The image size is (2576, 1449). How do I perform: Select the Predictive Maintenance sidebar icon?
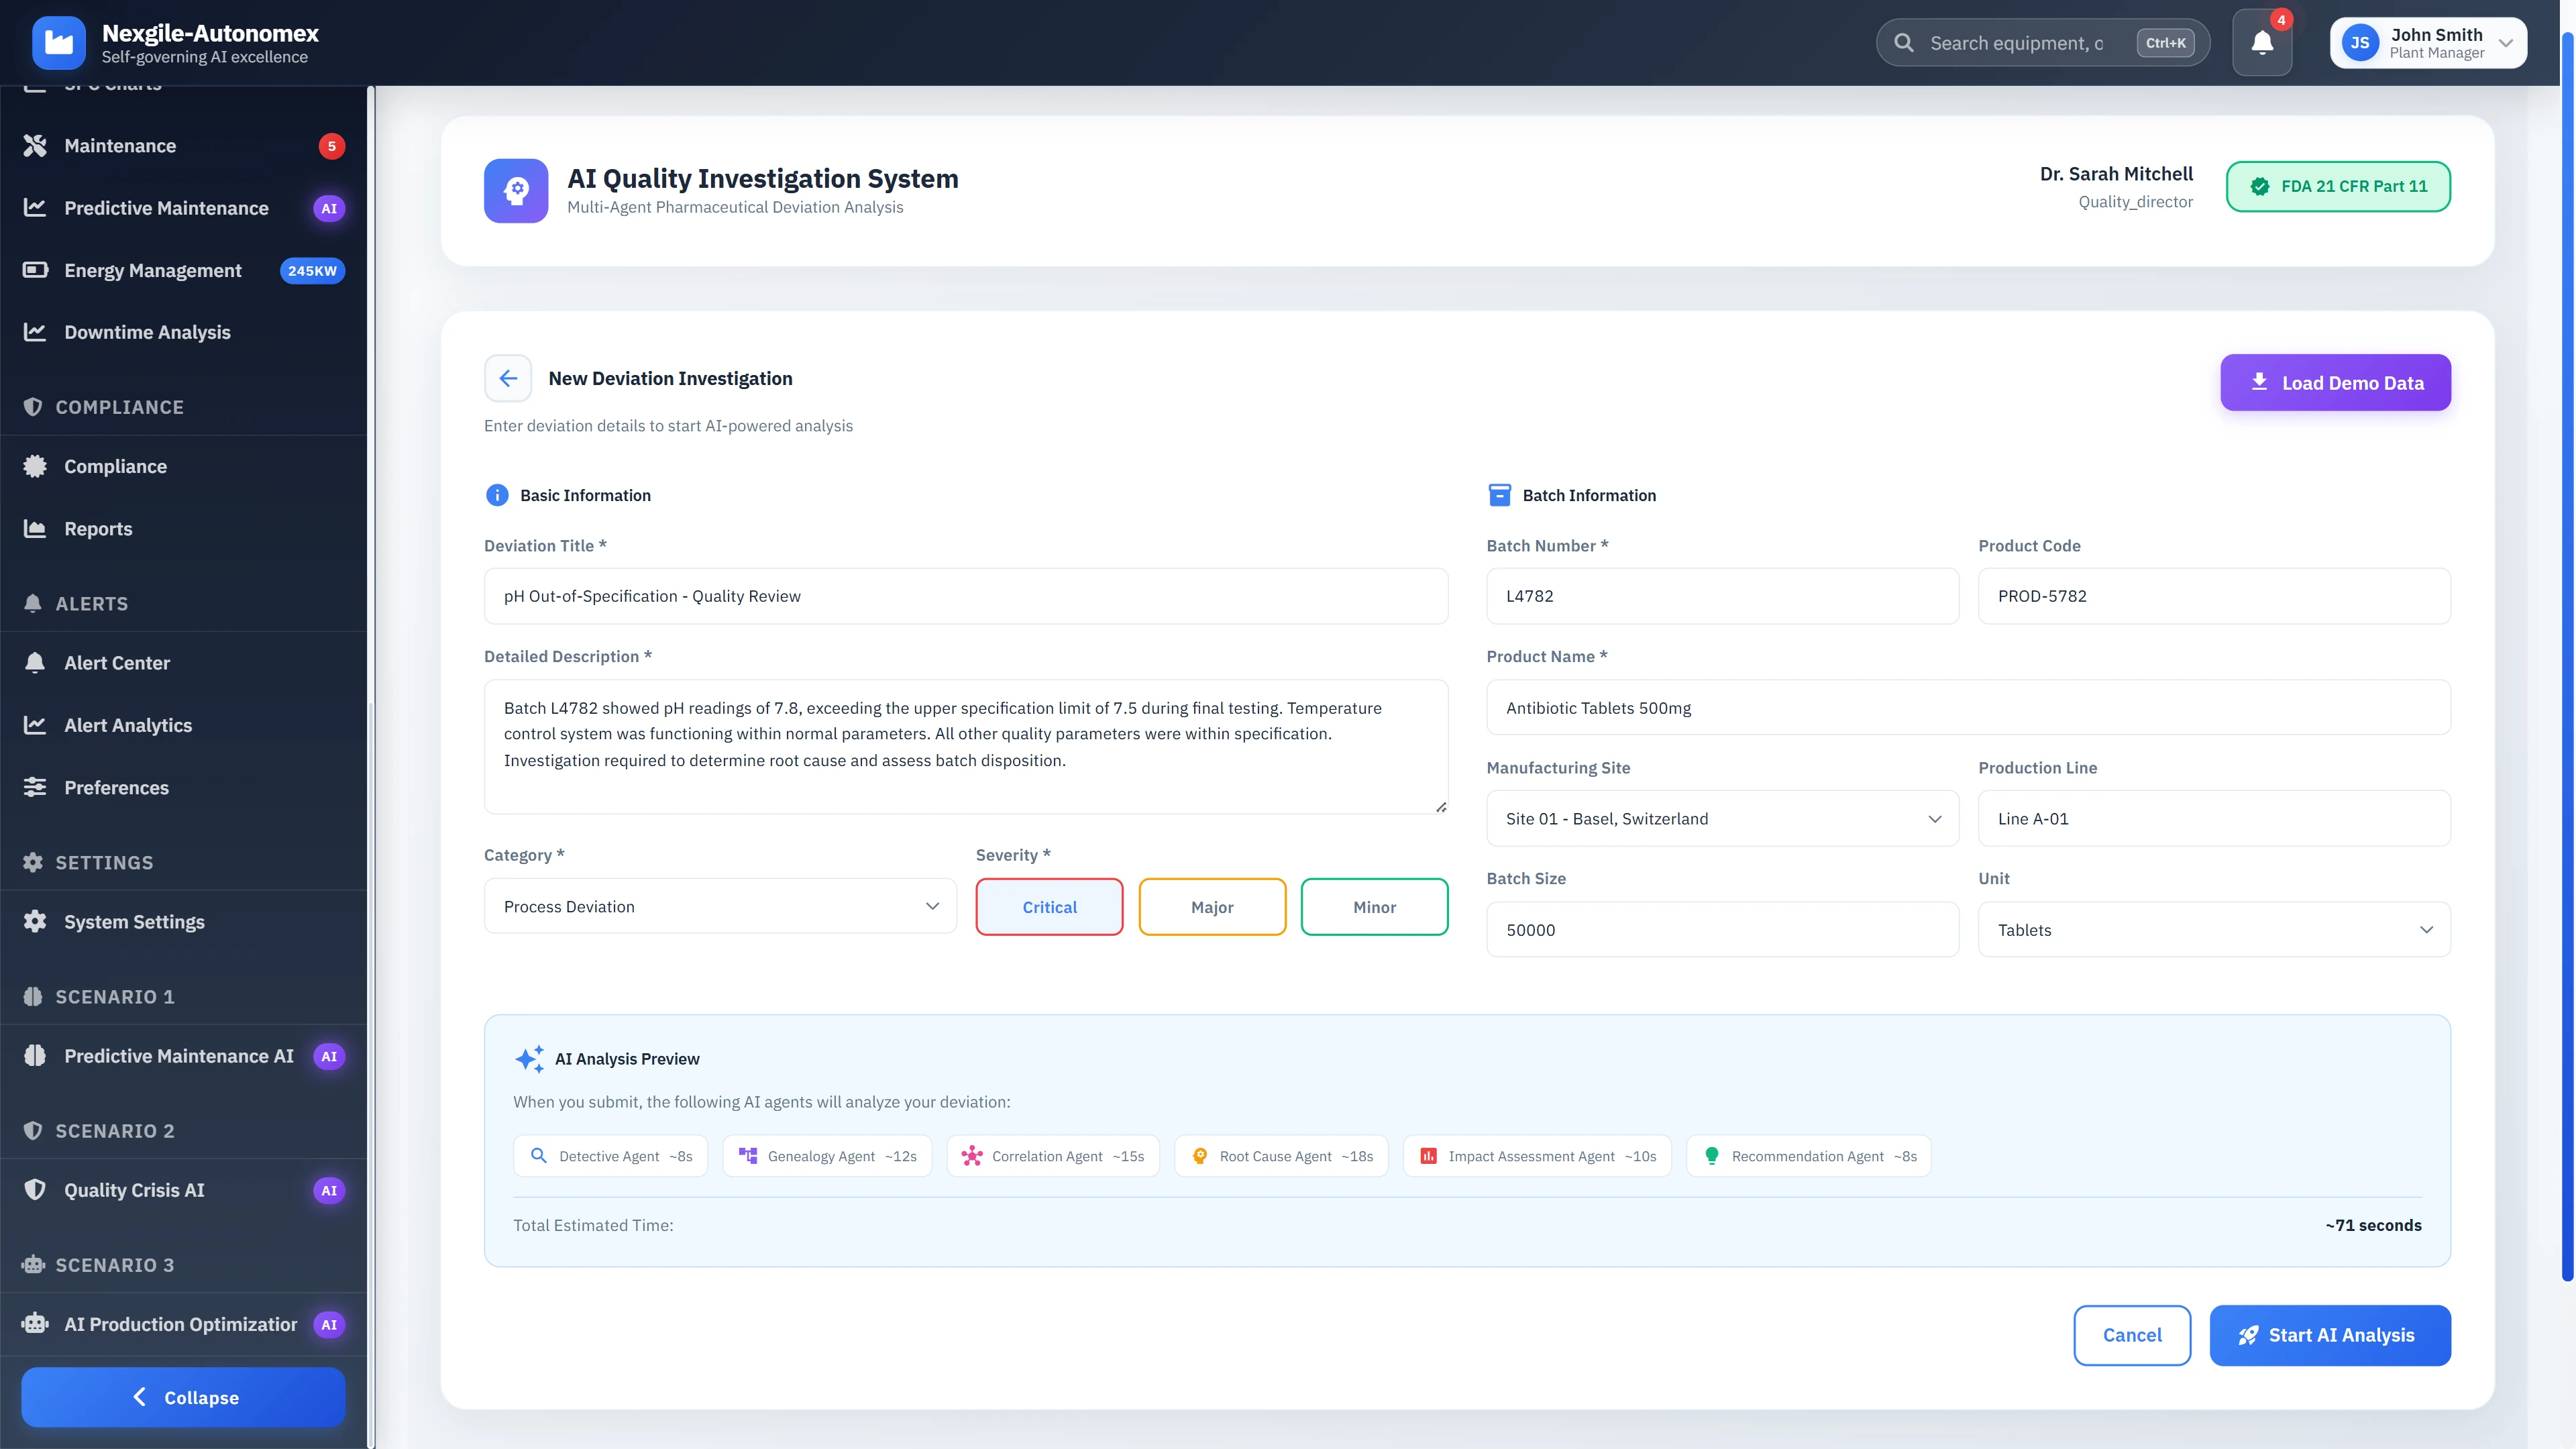click(34, 208)
